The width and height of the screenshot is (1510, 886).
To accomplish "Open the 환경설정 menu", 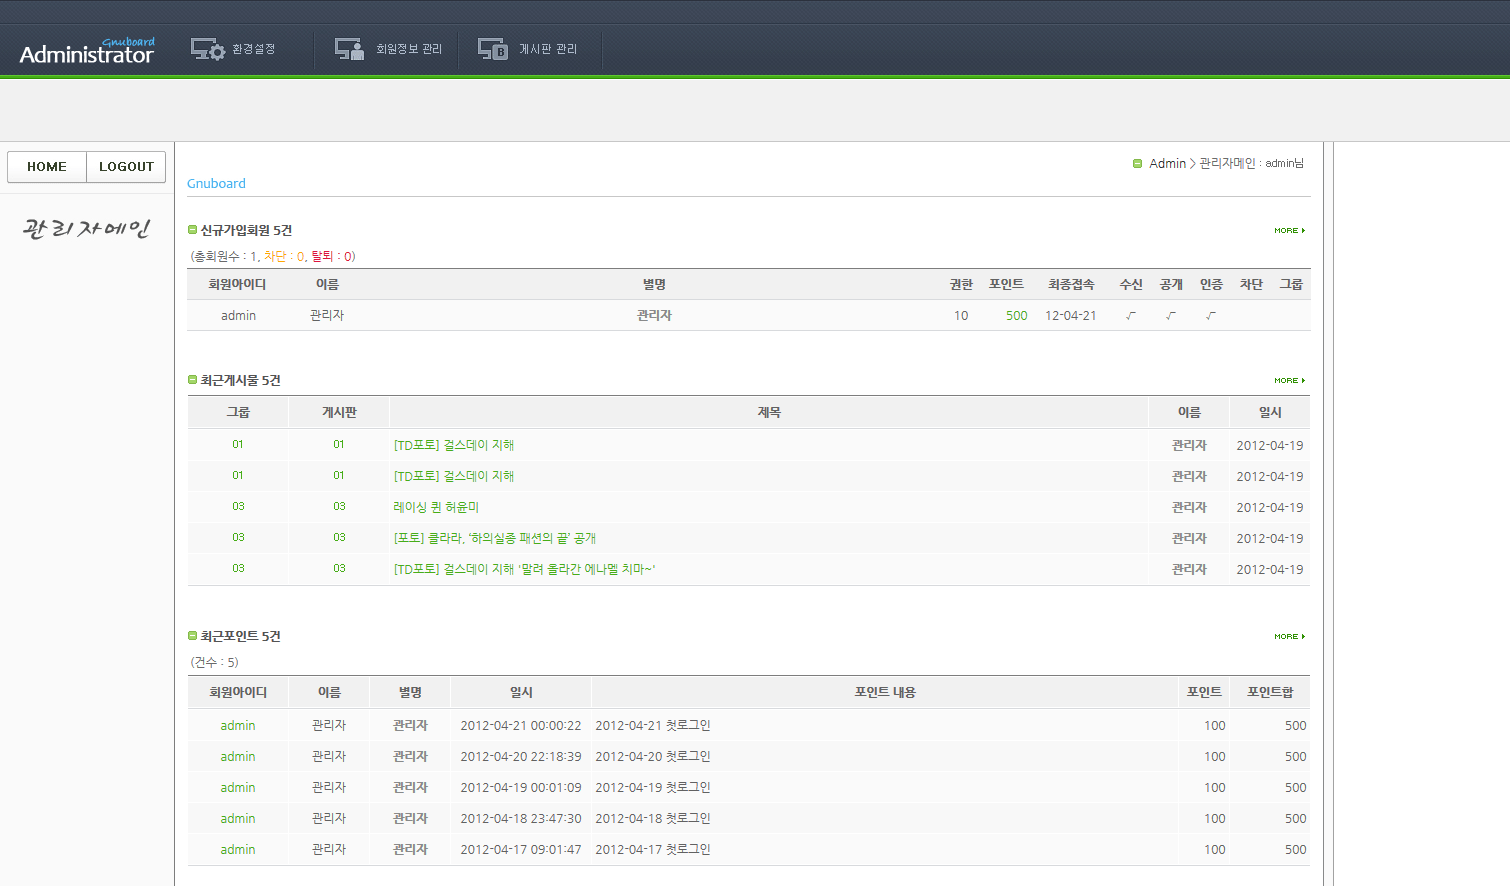I will (x=253, y=49).
